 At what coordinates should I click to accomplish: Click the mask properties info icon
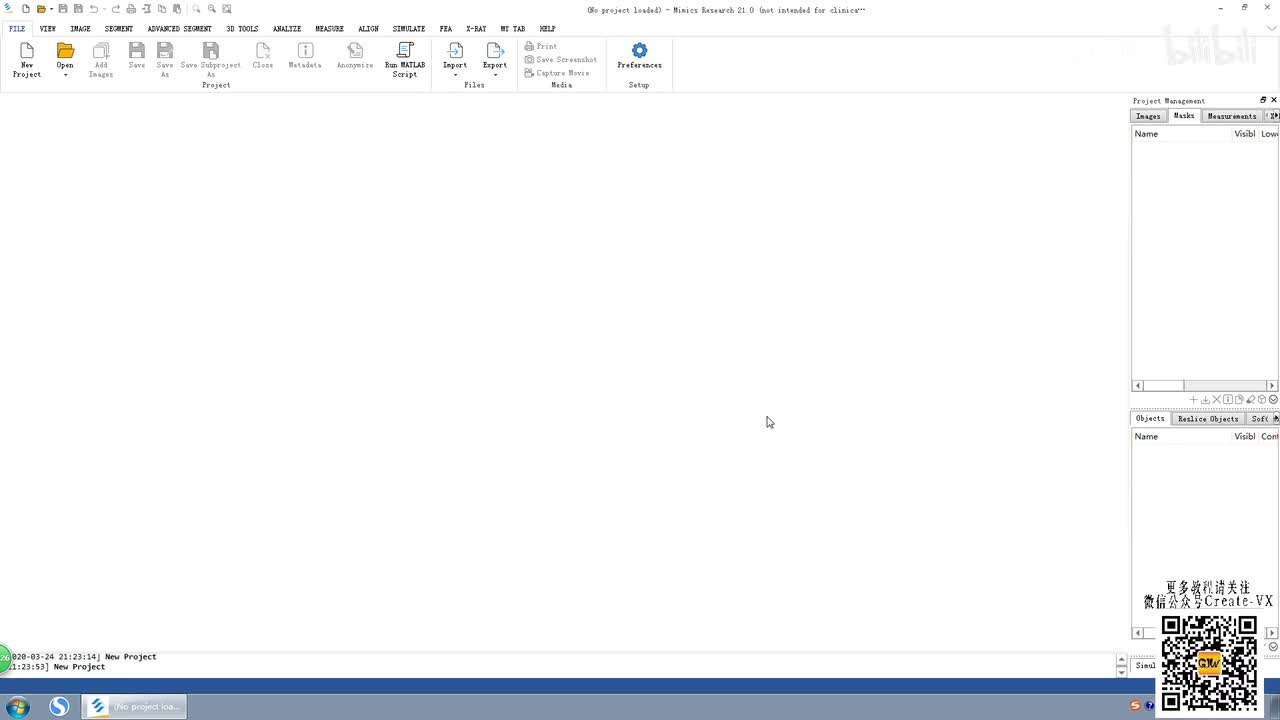1228,400
